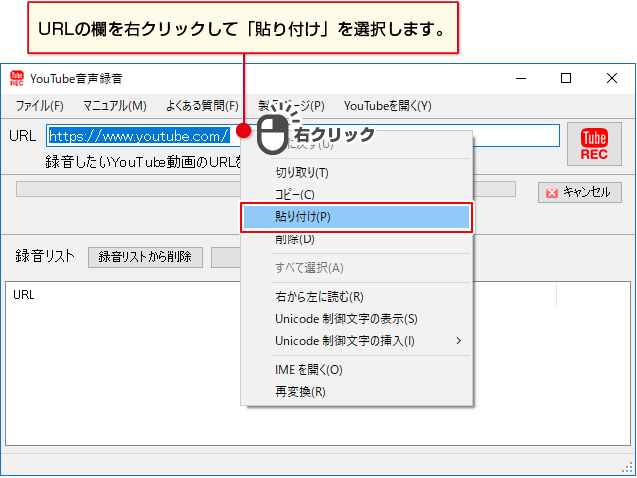Click the progress bar below the URL field
The image size is (637, 478).
pos(266,189)
